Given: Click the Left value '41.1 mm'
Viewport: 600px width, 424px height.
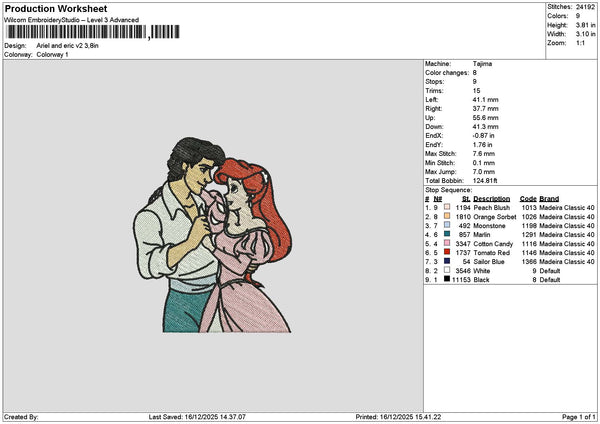Looking at the screenshot, I should [x=485, y=99].
